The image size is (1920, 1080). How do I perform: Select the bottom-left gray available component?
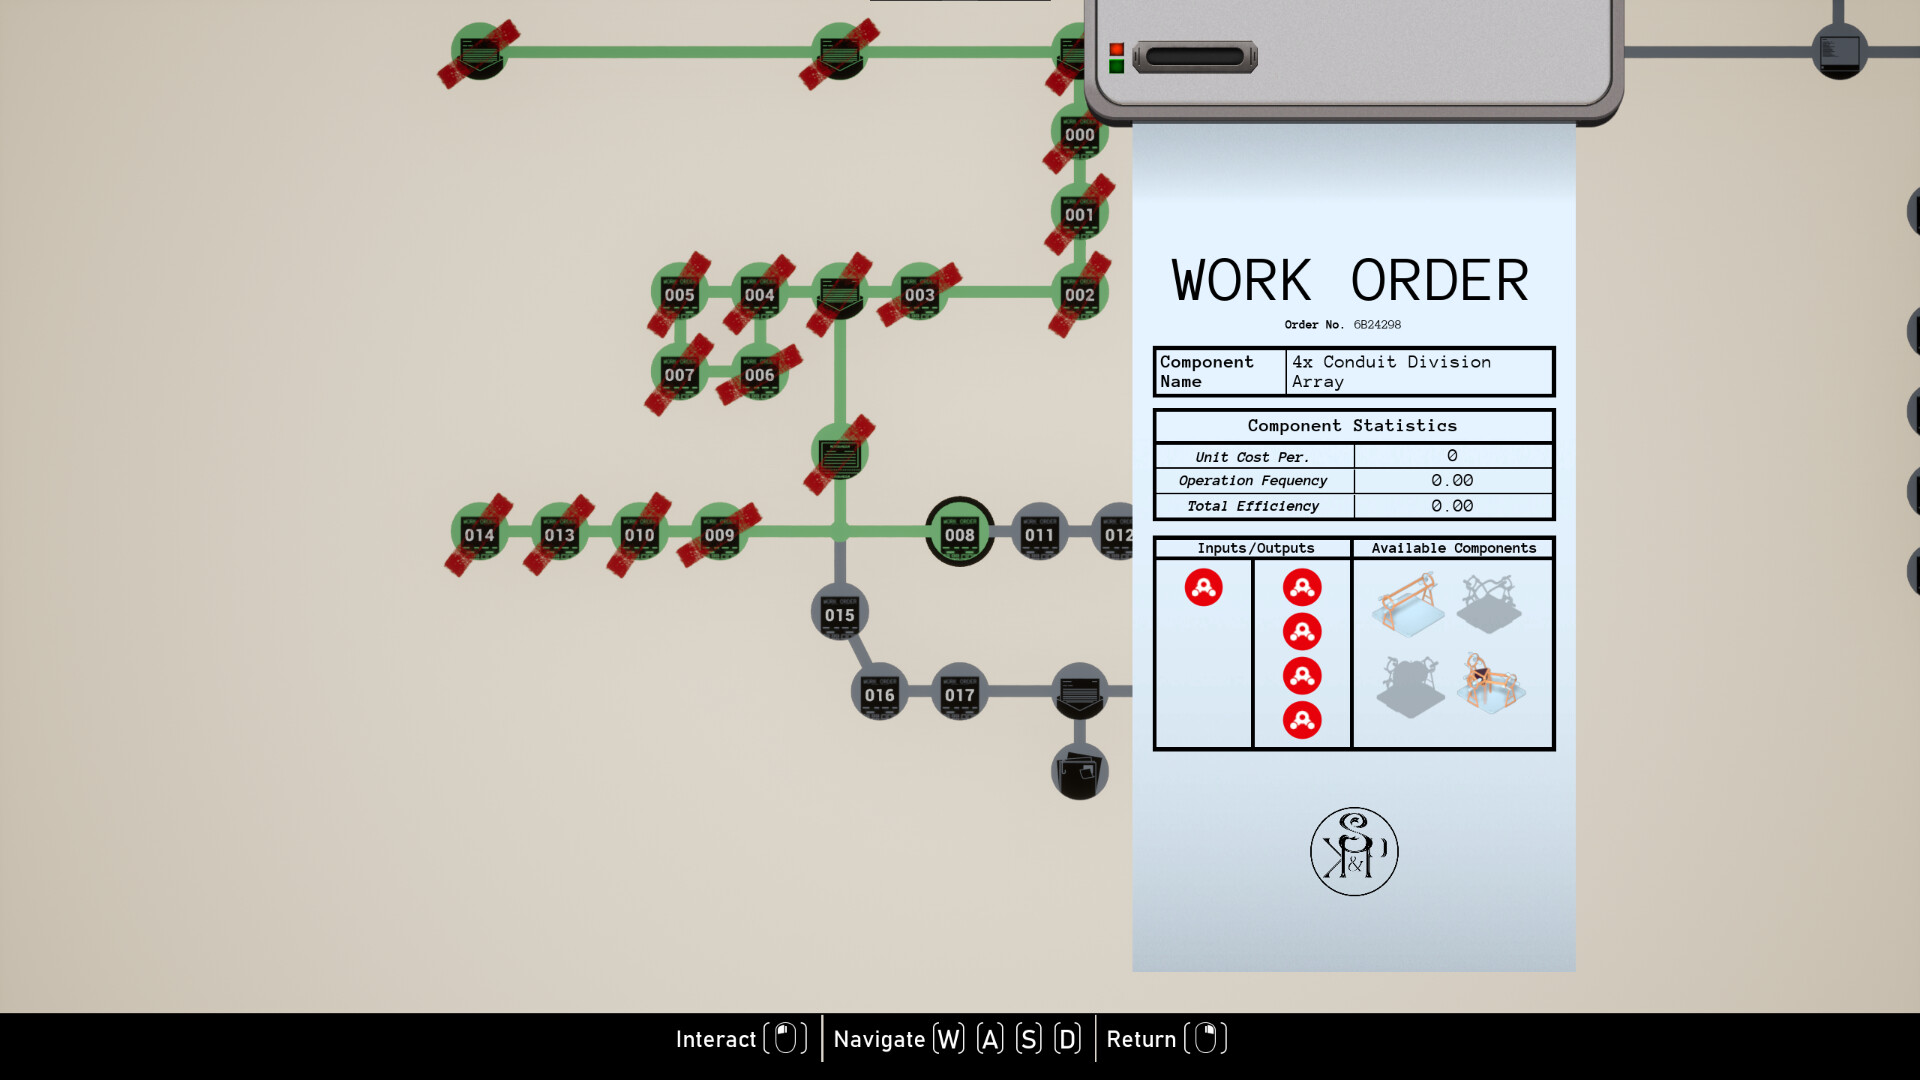click(x=1409, y=686)
